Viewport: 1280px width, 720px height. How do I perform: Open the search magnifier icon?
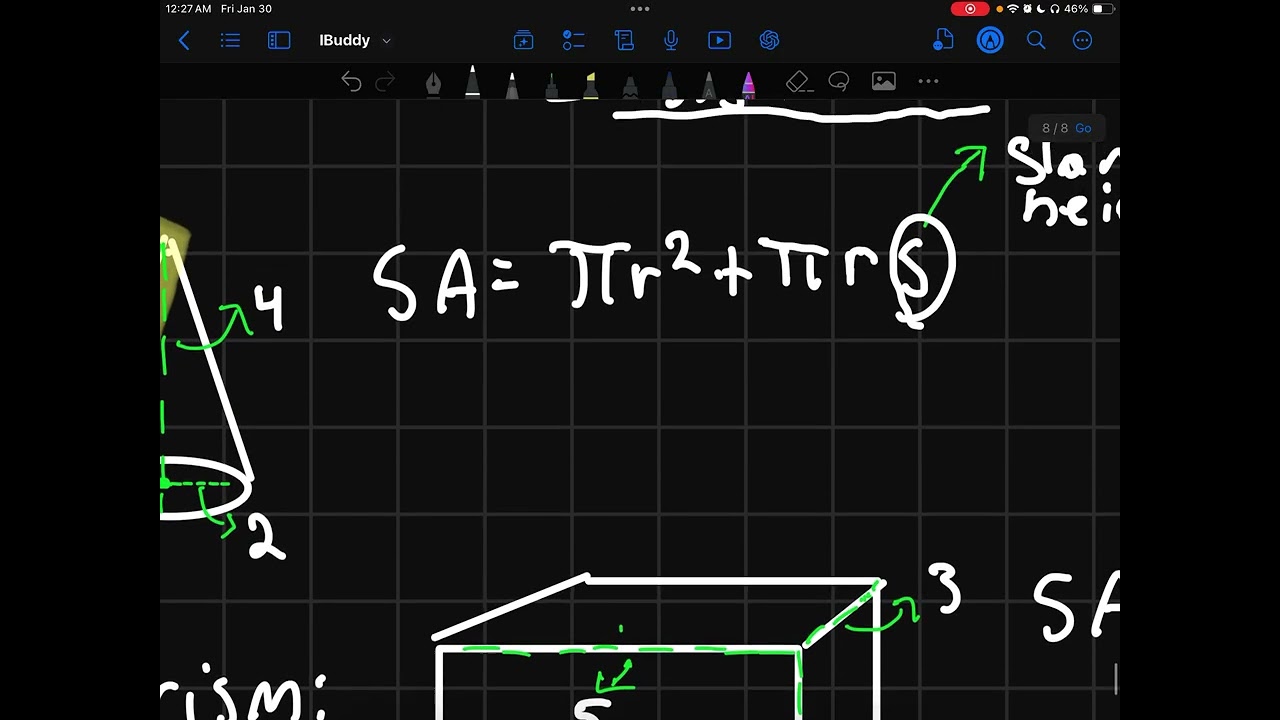(x=1036, y=41)
